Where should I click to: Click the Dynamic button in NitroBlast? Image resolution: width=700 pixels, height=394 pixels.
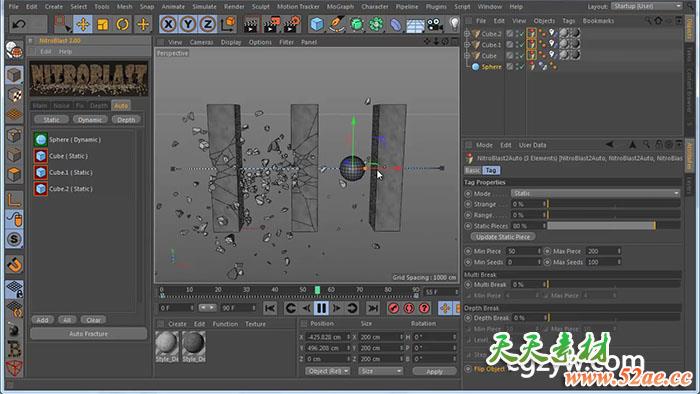(x=90, y=120)
